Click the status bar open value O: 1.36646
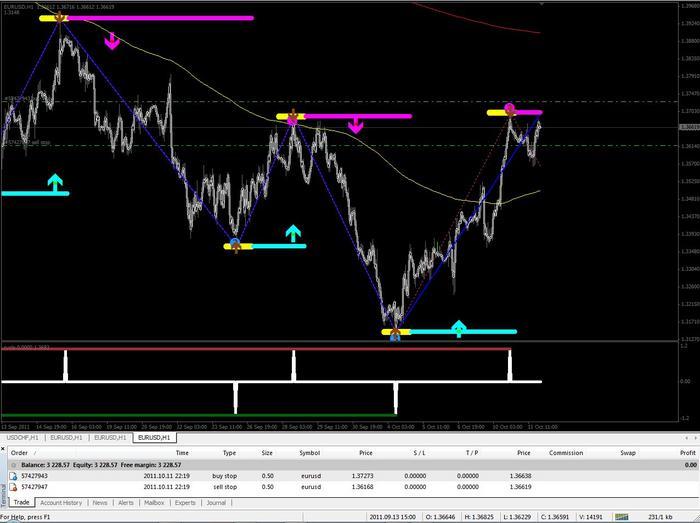Viewport: 700px width, 523px height. click(440, 517)
